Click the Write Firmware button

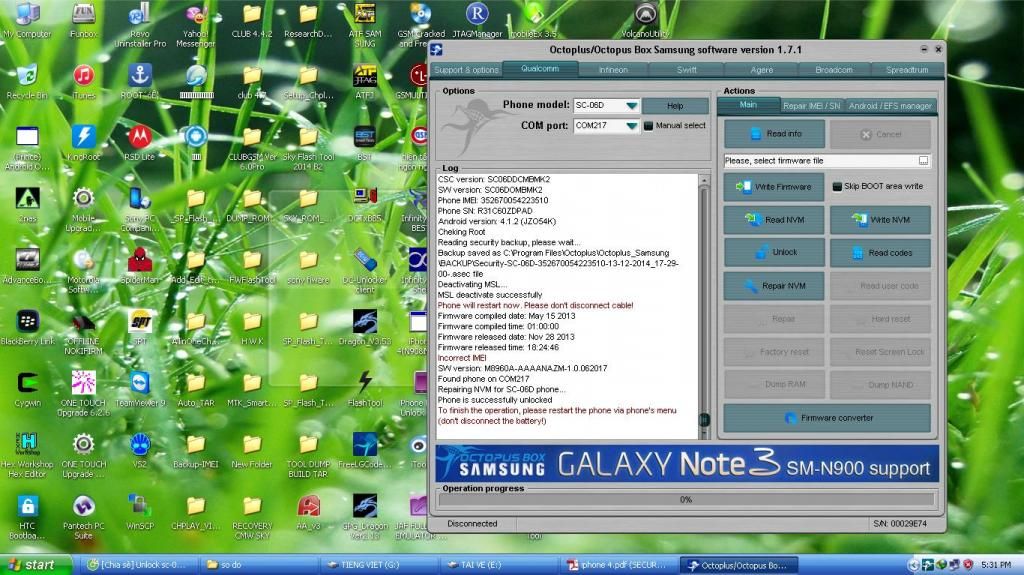(775, 187)
